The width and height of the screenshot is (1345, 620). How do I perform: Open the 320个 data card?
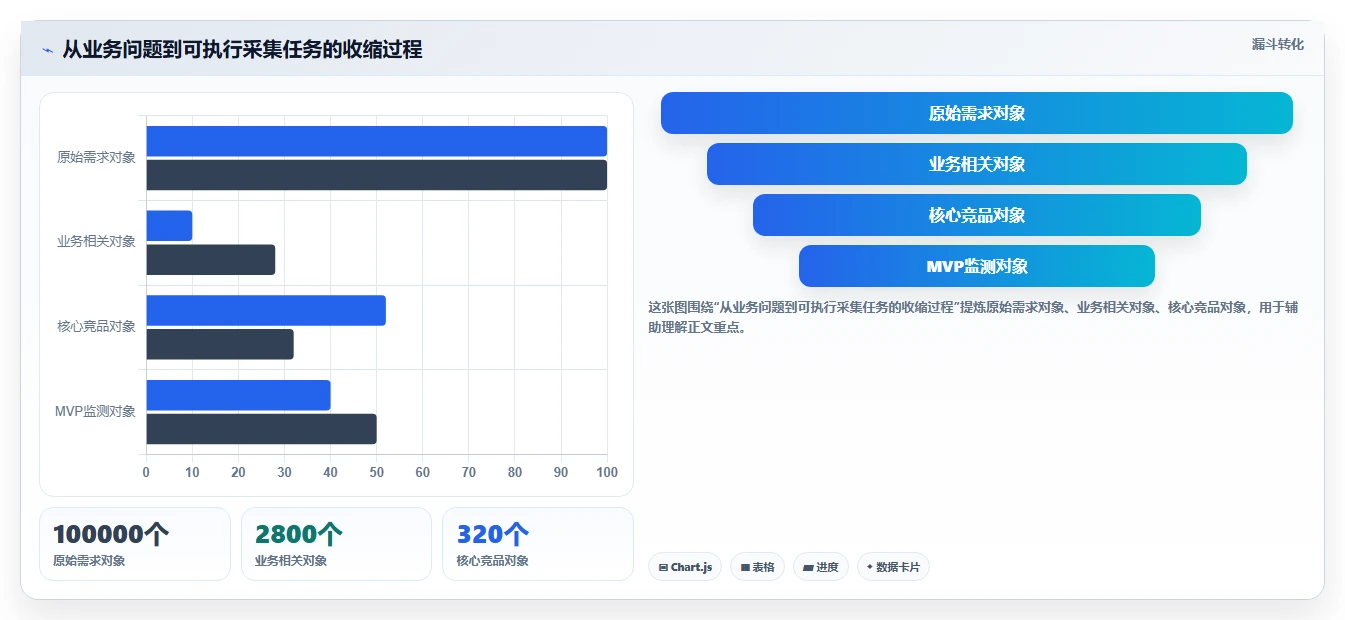(x=538, y=544)
